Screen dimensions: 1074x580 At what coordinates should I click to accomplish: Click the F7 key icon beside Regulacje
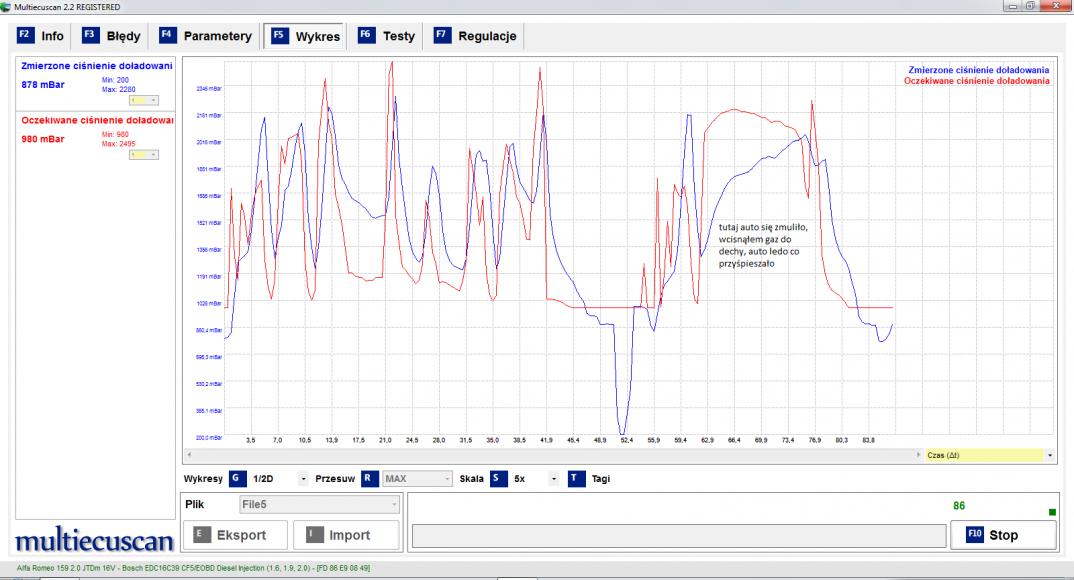(441, 36)
